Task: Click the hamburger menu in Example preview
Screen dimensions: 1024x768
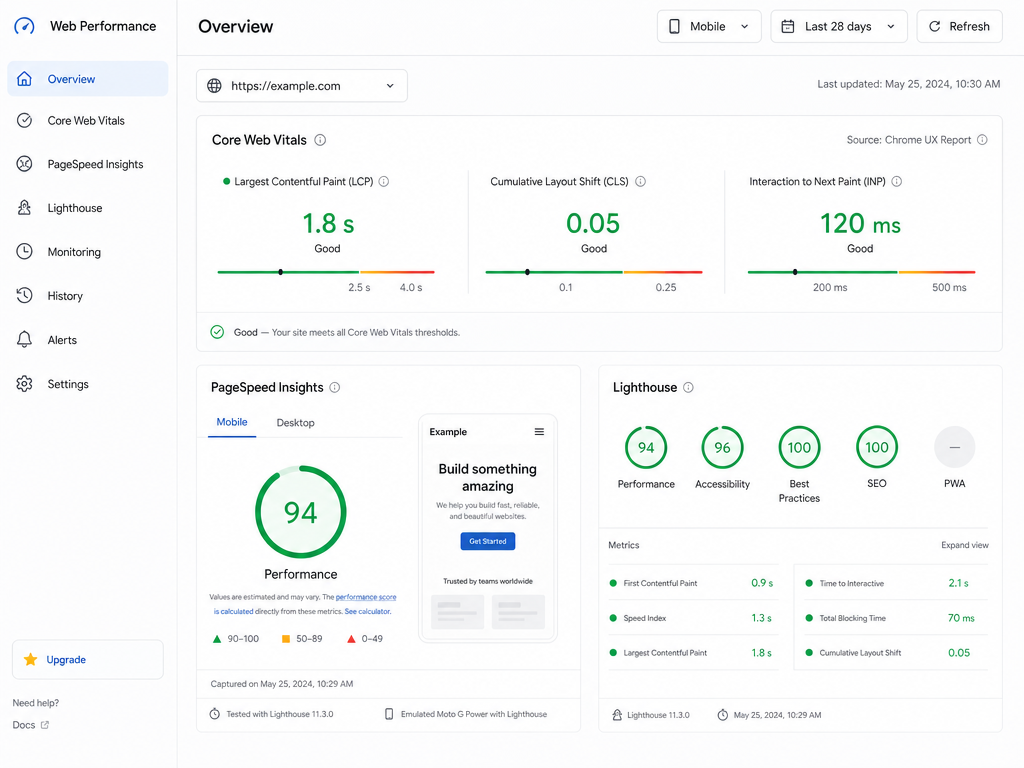Action: [x=539, y=432]
